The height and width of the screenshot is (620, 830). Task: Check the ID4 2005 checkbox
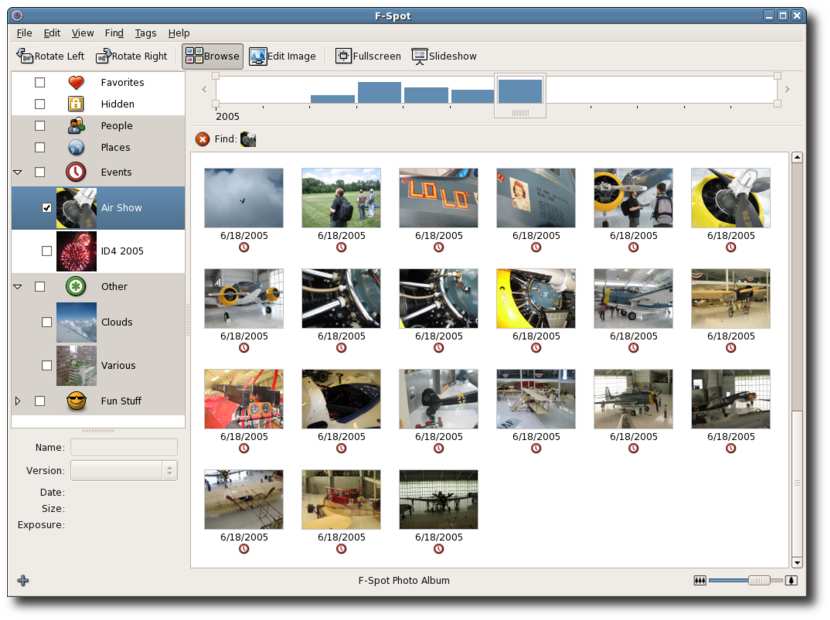click(47, 251)
